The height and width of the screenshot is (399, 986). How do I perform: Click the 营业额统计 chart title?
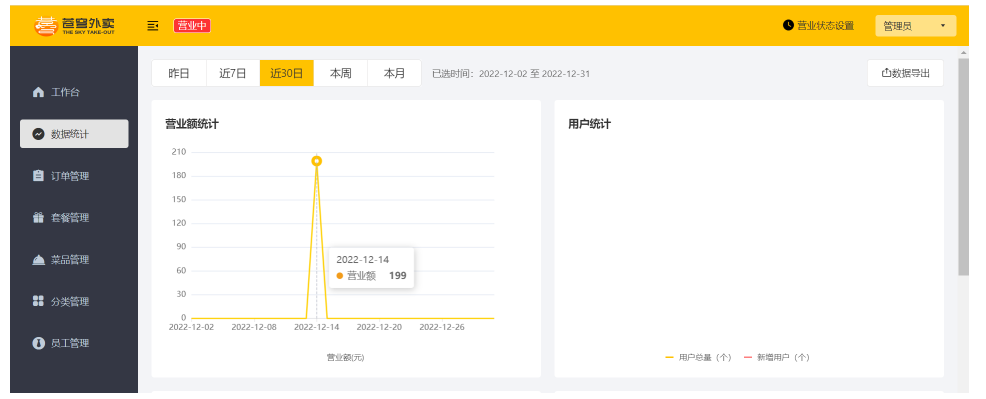click(192, 124)
